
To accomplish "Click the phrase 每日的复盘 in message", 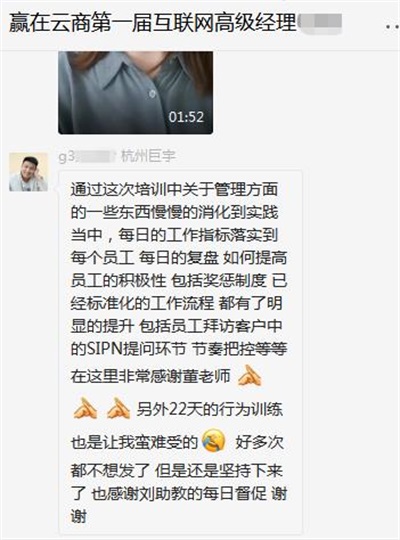I will pyautogui.click(x=179, y=258).
